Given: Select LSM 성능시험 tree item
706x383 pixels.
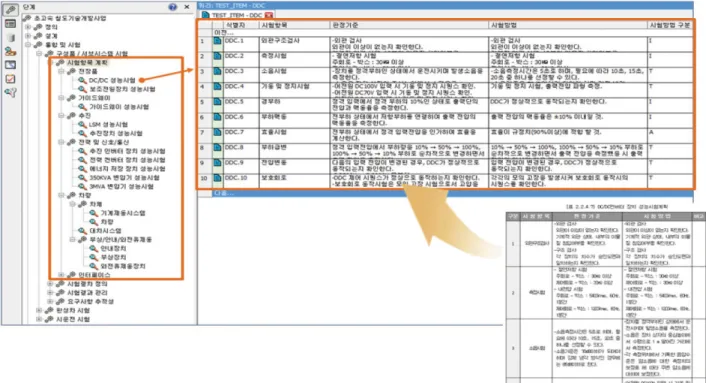Looking at the screenshot, I should pos(108,124).
